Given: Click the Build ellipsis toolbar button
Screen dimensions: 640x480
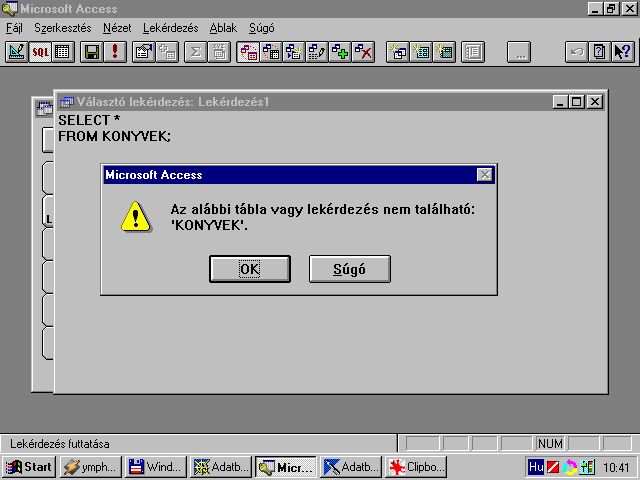Looking at the screenshot, I should pos(519,52).
